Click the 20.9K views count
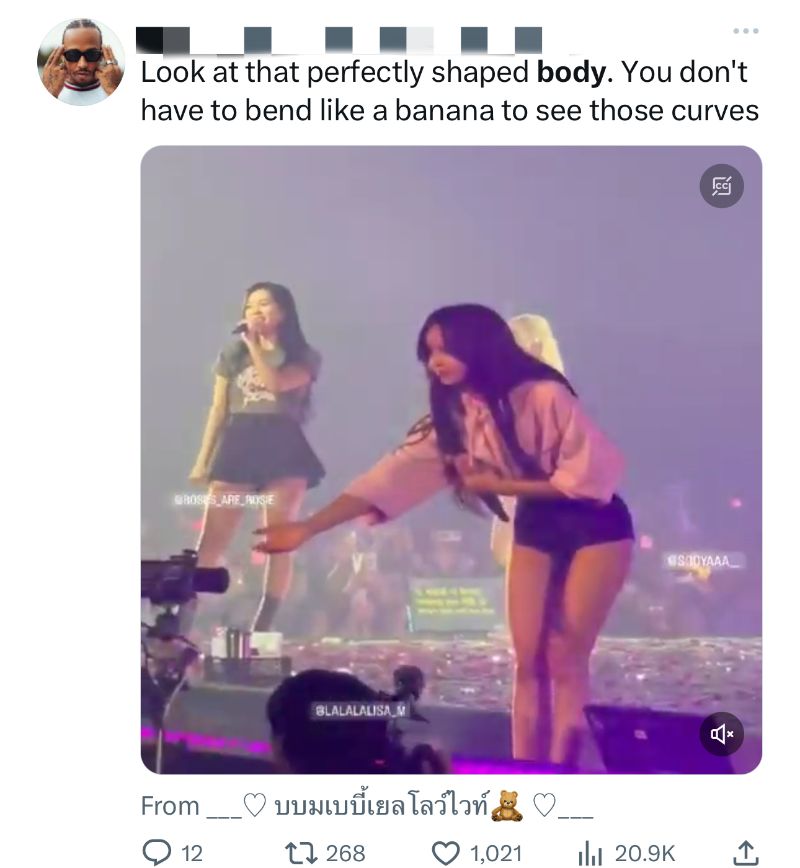Image resolution: width=800 pixels, height=868 pixels. click(x=645, y=853)
